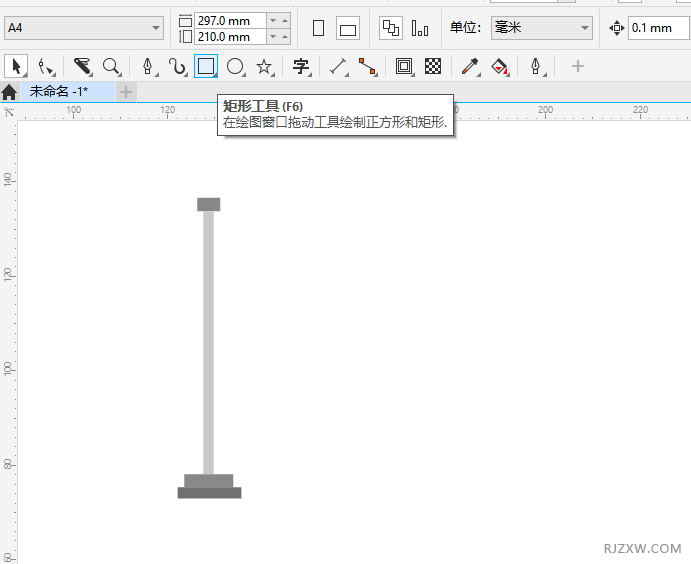Select the Shape edit tool

click(x=45, y=67)
